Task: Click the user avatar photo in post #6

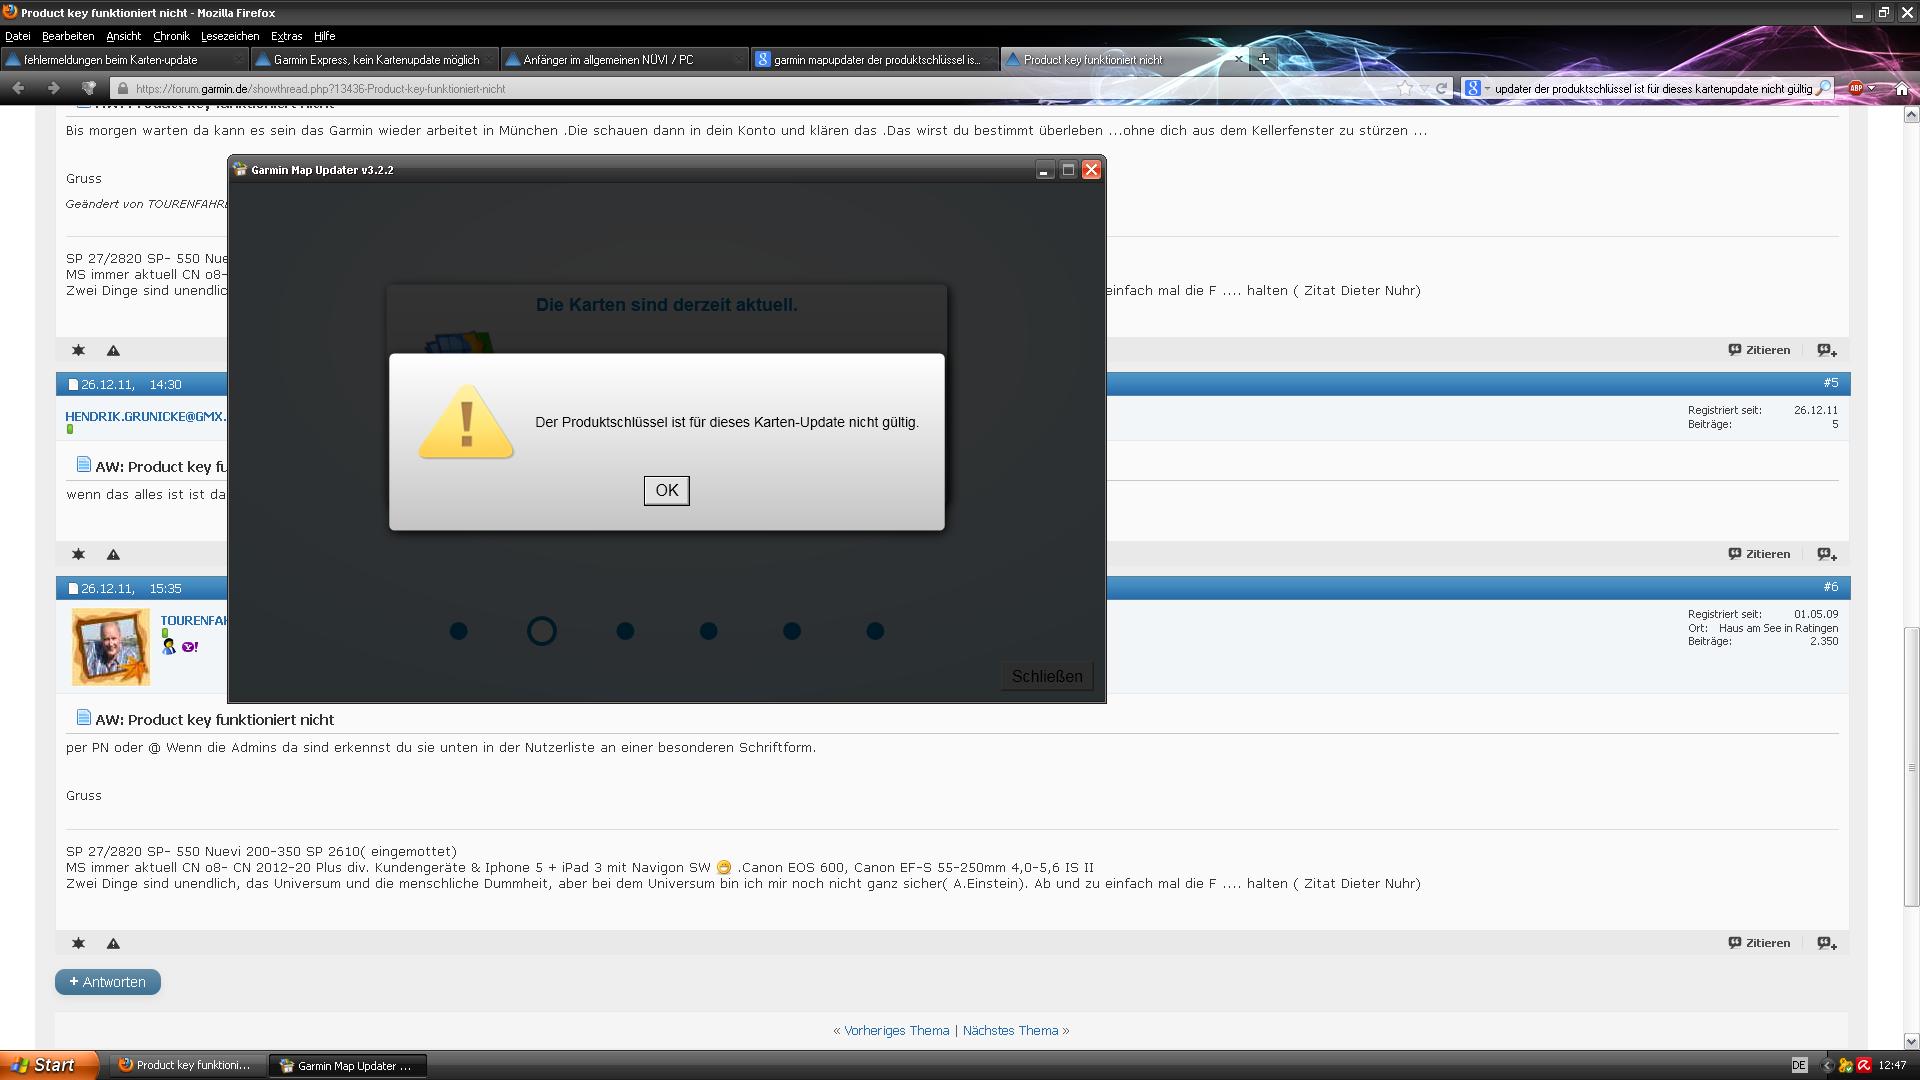Action: coord(111,647)
